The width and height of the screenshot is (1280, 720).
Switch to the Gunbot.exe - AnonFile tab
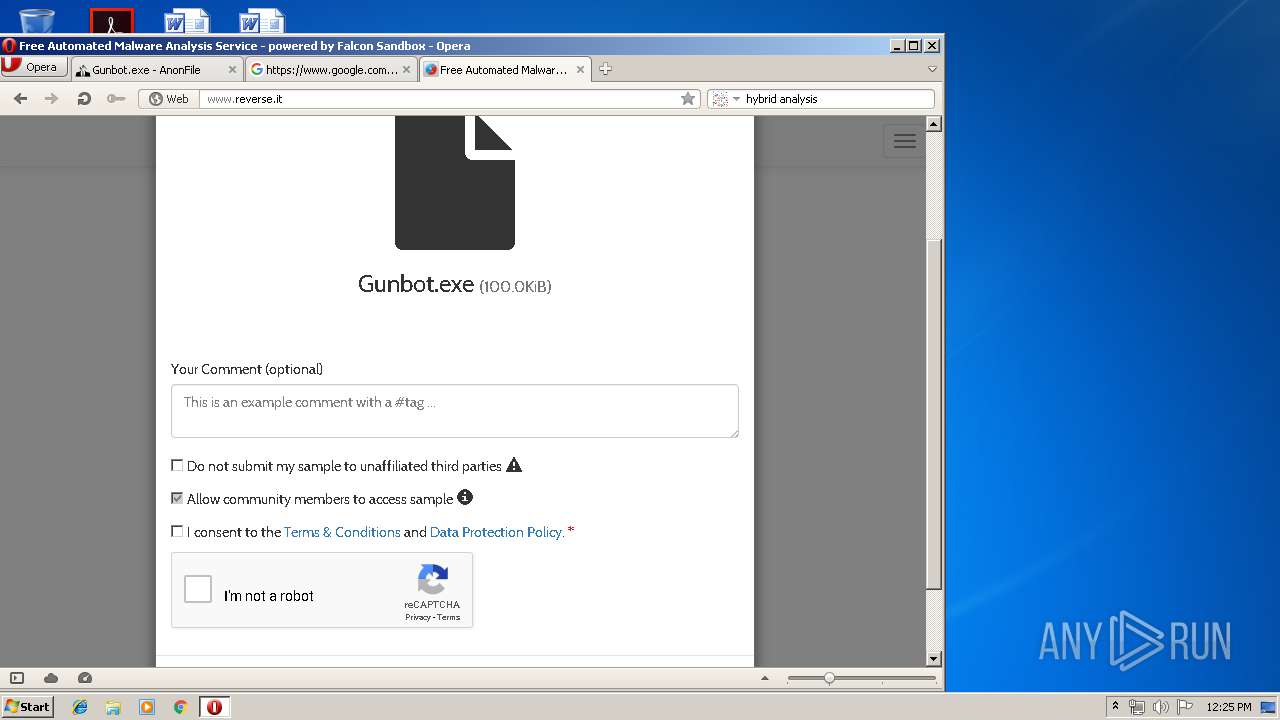157,70
